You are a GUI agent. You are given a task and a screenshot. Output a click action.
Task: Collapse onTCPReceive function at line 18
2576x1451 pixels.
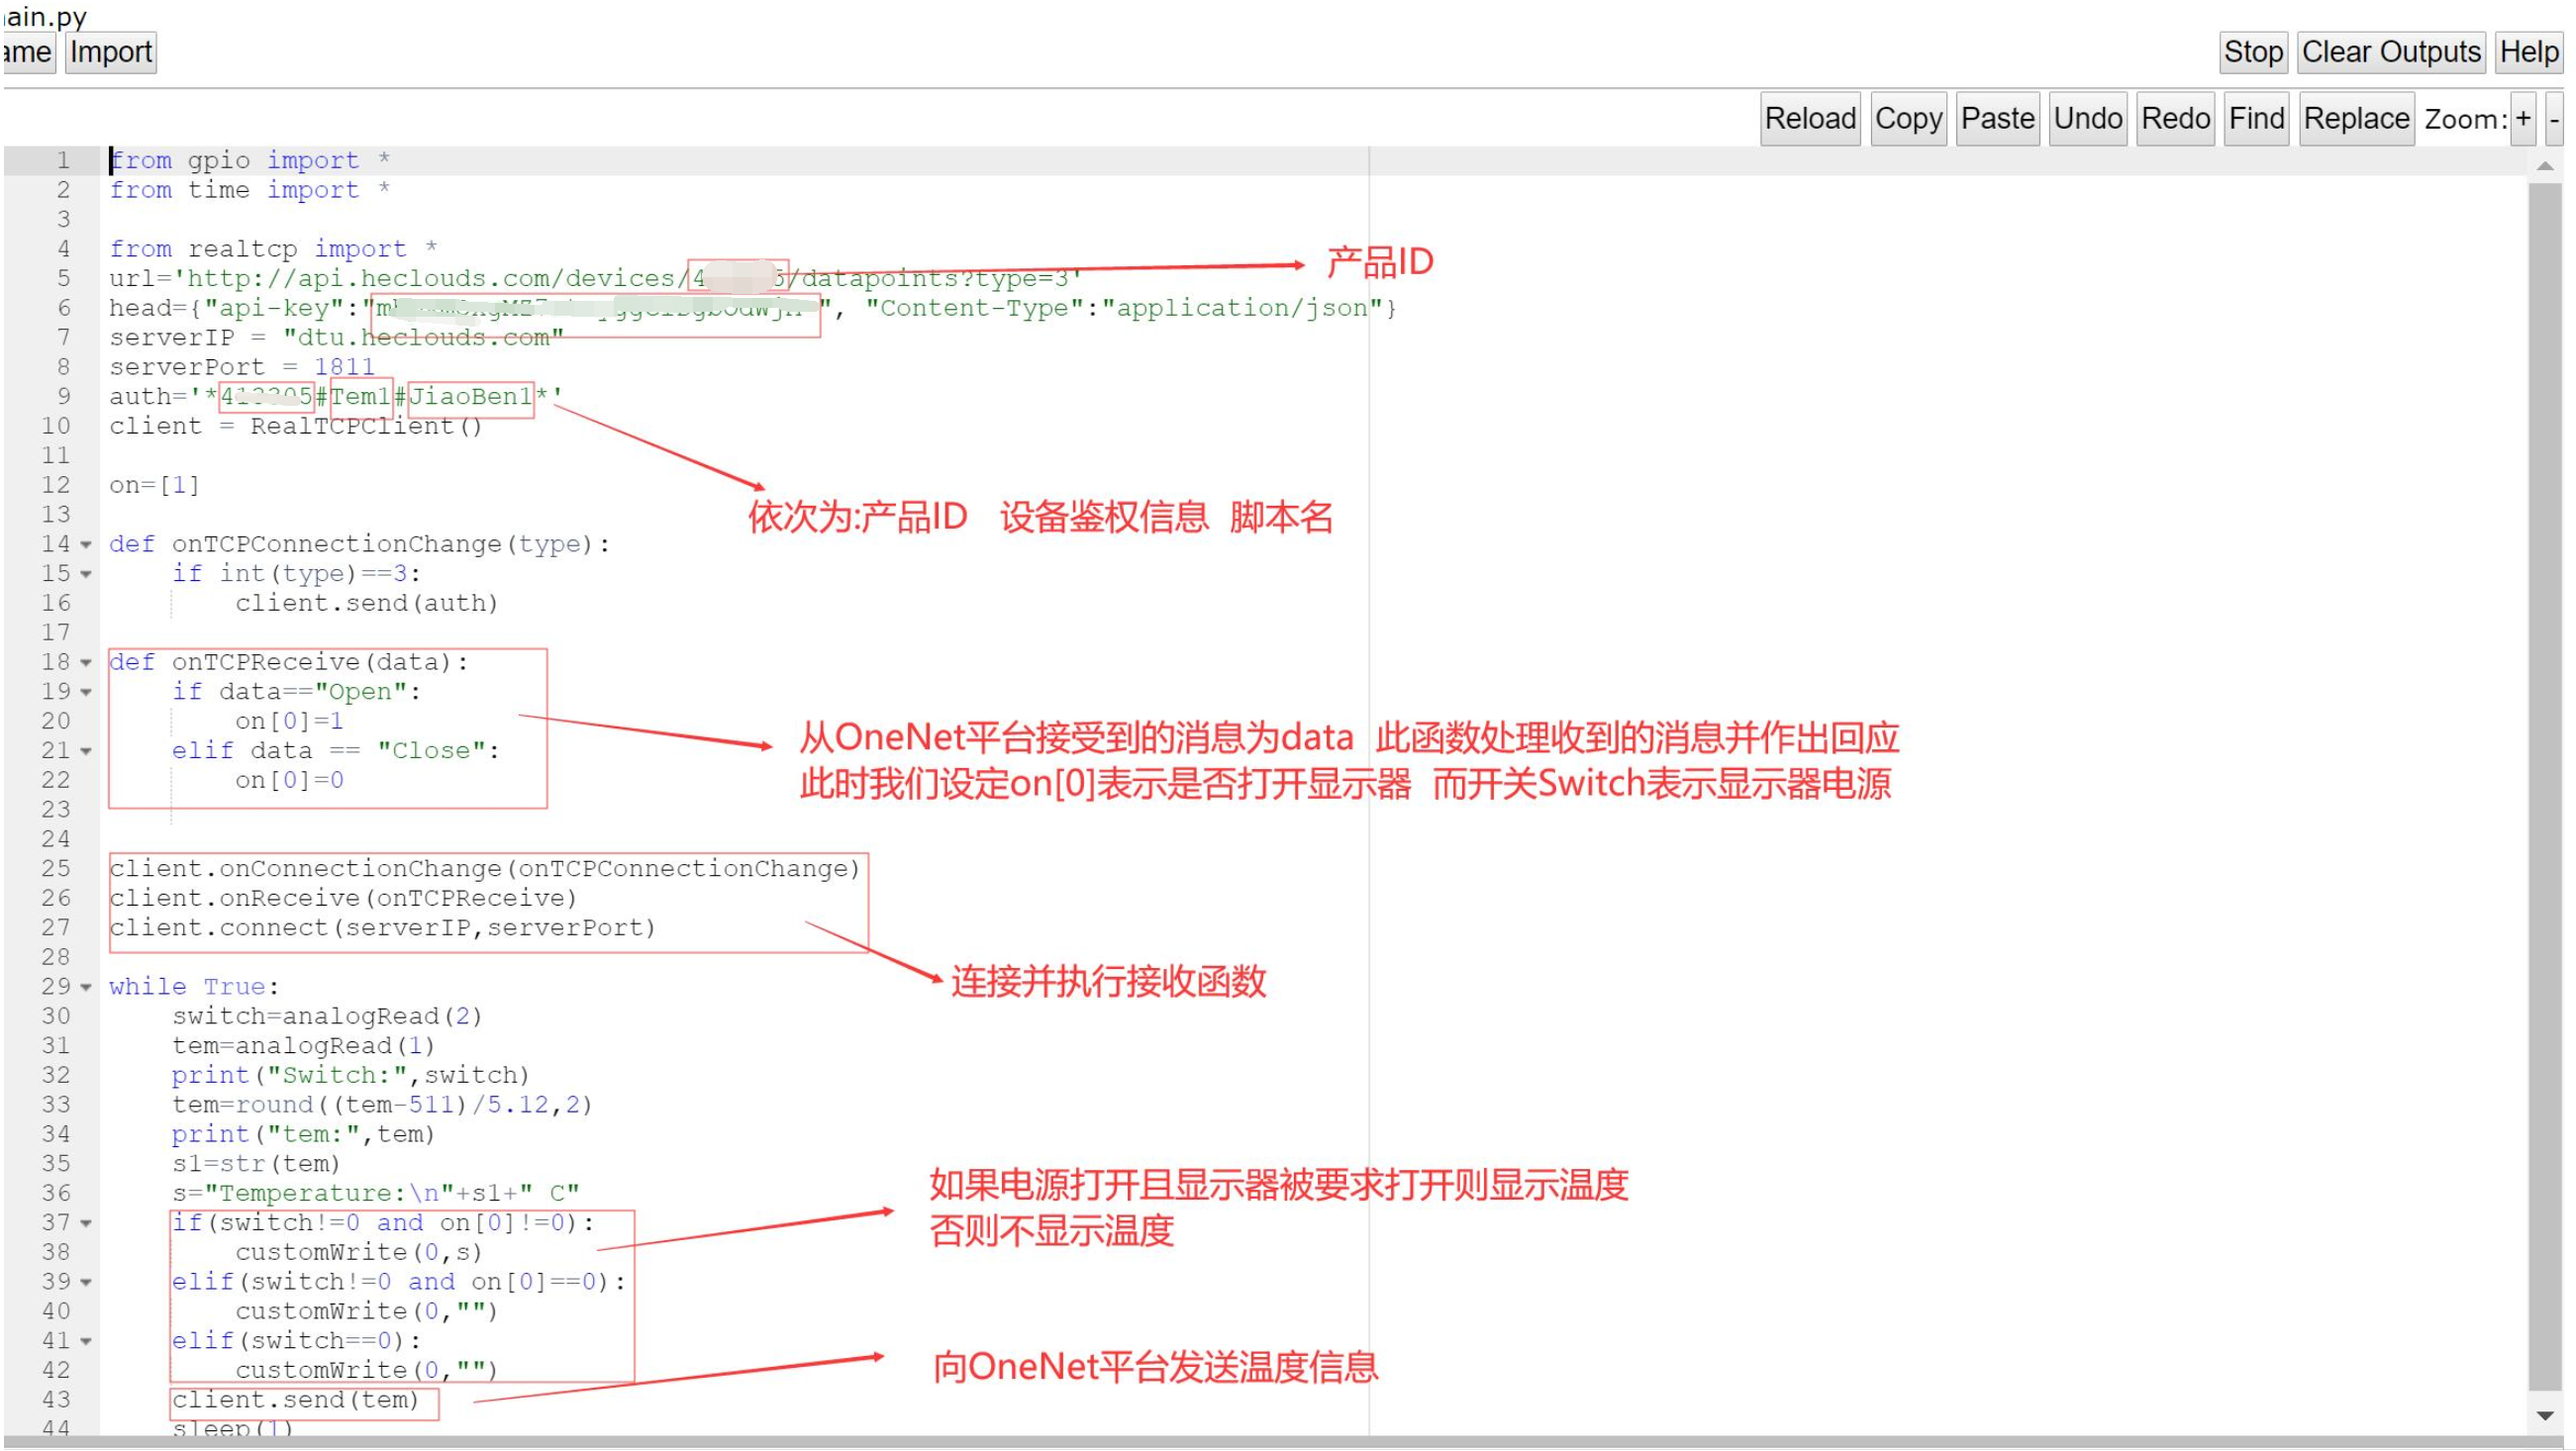(86, 663)
